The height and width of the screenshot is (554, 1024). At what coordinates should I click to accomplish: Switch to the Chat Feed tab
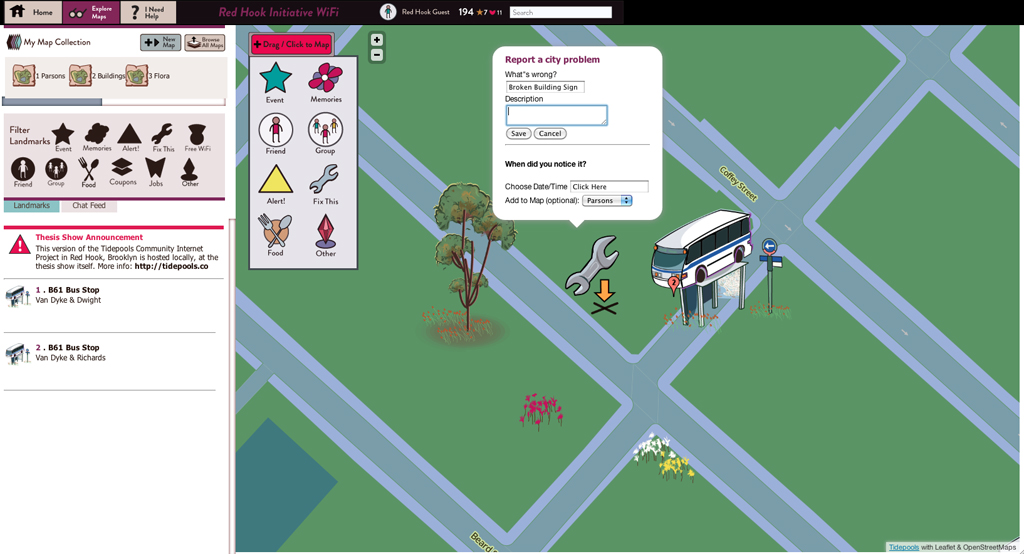click(x=89, y=205)
